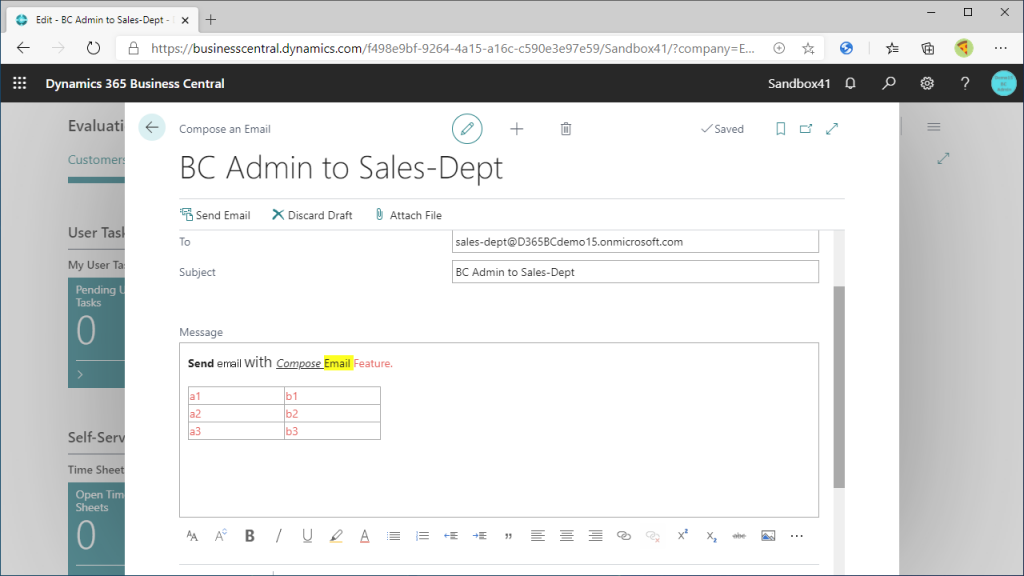Image resolution: width=1024 pixels, height=576 pixels.
Task: Bookmark this page with the bookmark icon
Action: pos(780,129)
